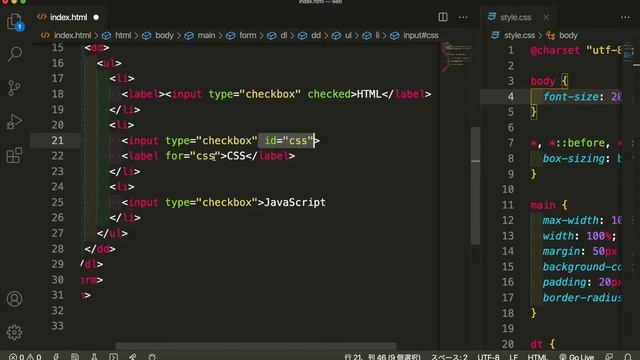Click the style.css minimap
Screen dimensions: 640x360
tap(629, 53)
